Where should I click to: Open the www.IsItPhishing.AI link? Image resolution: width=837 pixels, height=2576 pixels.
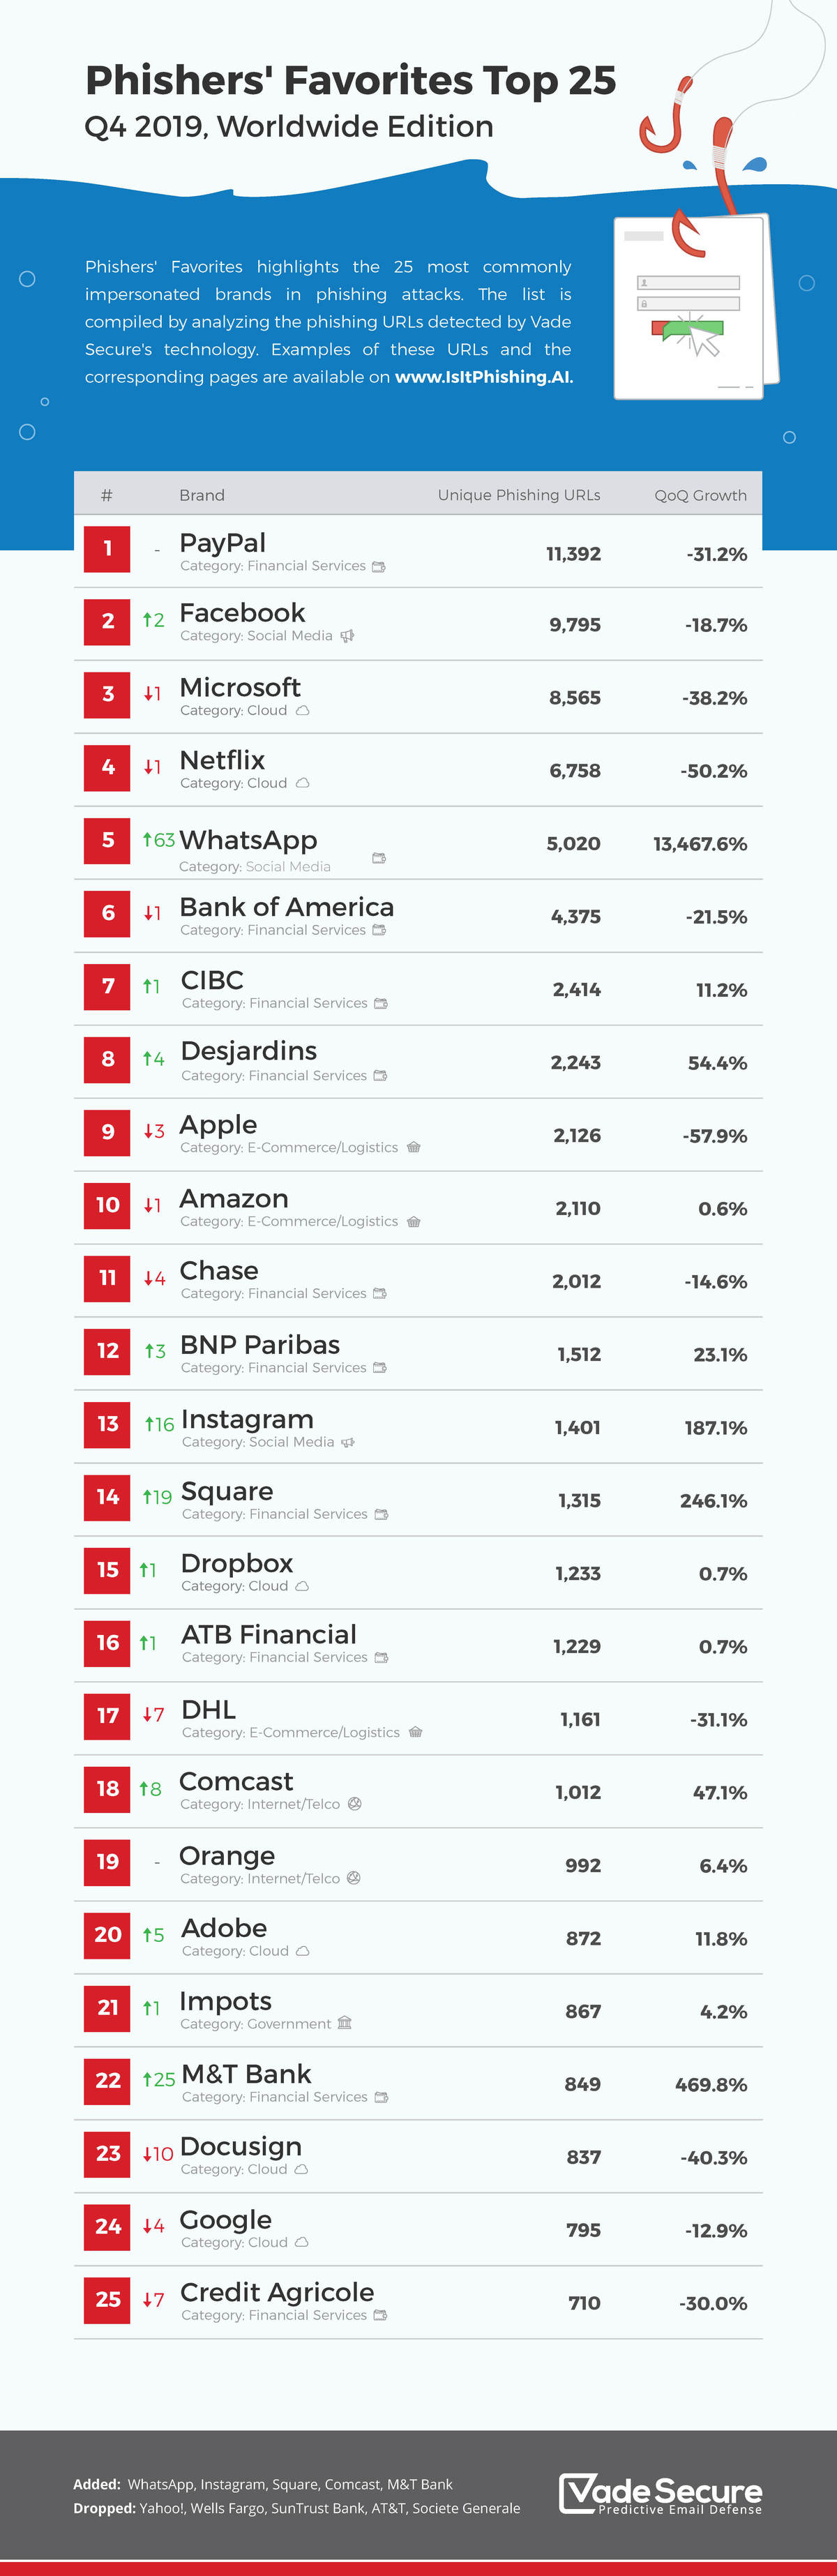[x=484, y=377]
